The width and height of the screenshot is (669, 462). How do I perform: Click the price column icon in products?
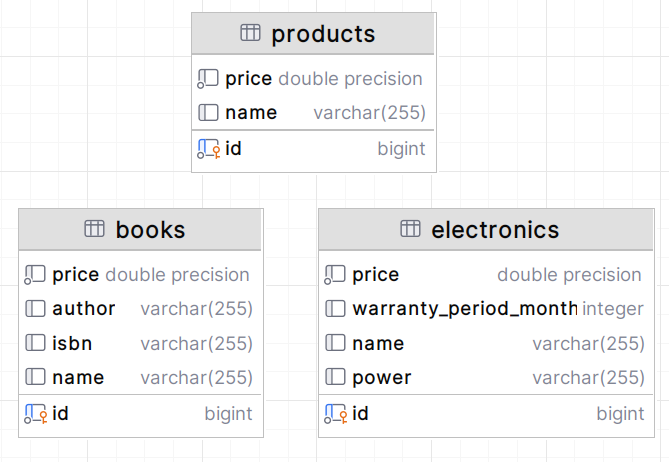pyautogui.click(x=208, y=78)
